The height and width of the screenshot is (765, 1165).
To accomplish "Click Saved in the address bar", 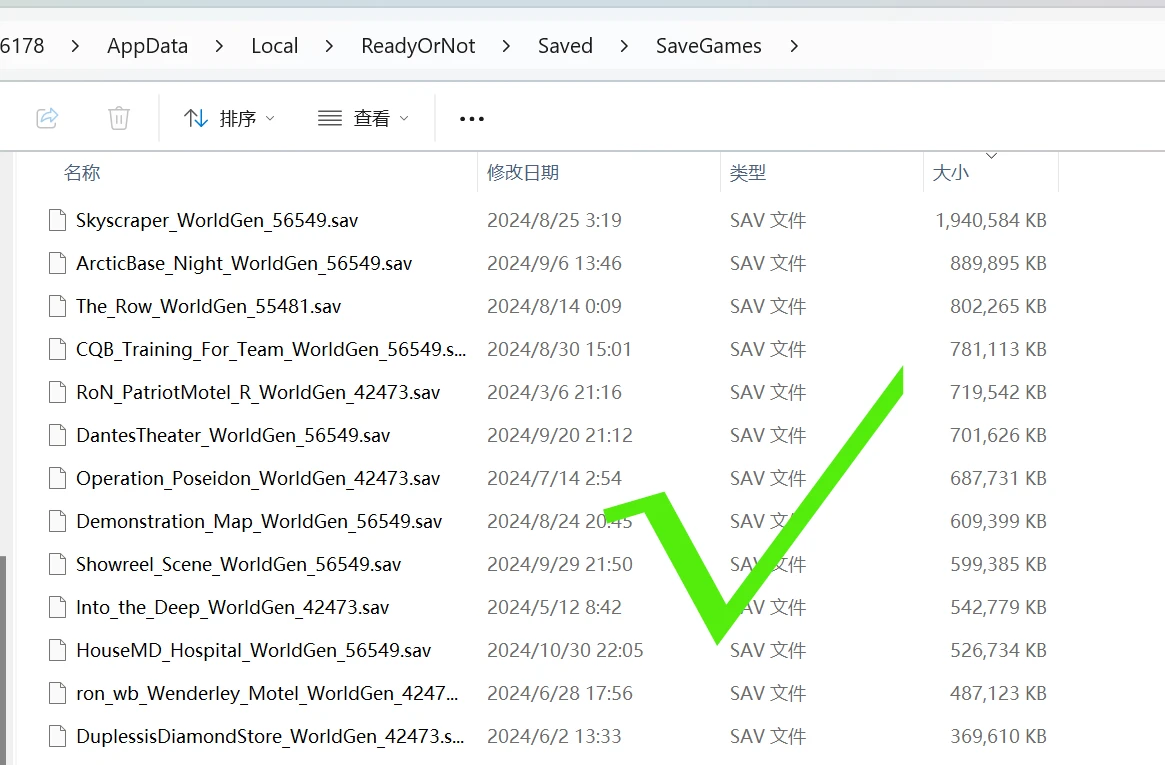I will click(565, 46).
